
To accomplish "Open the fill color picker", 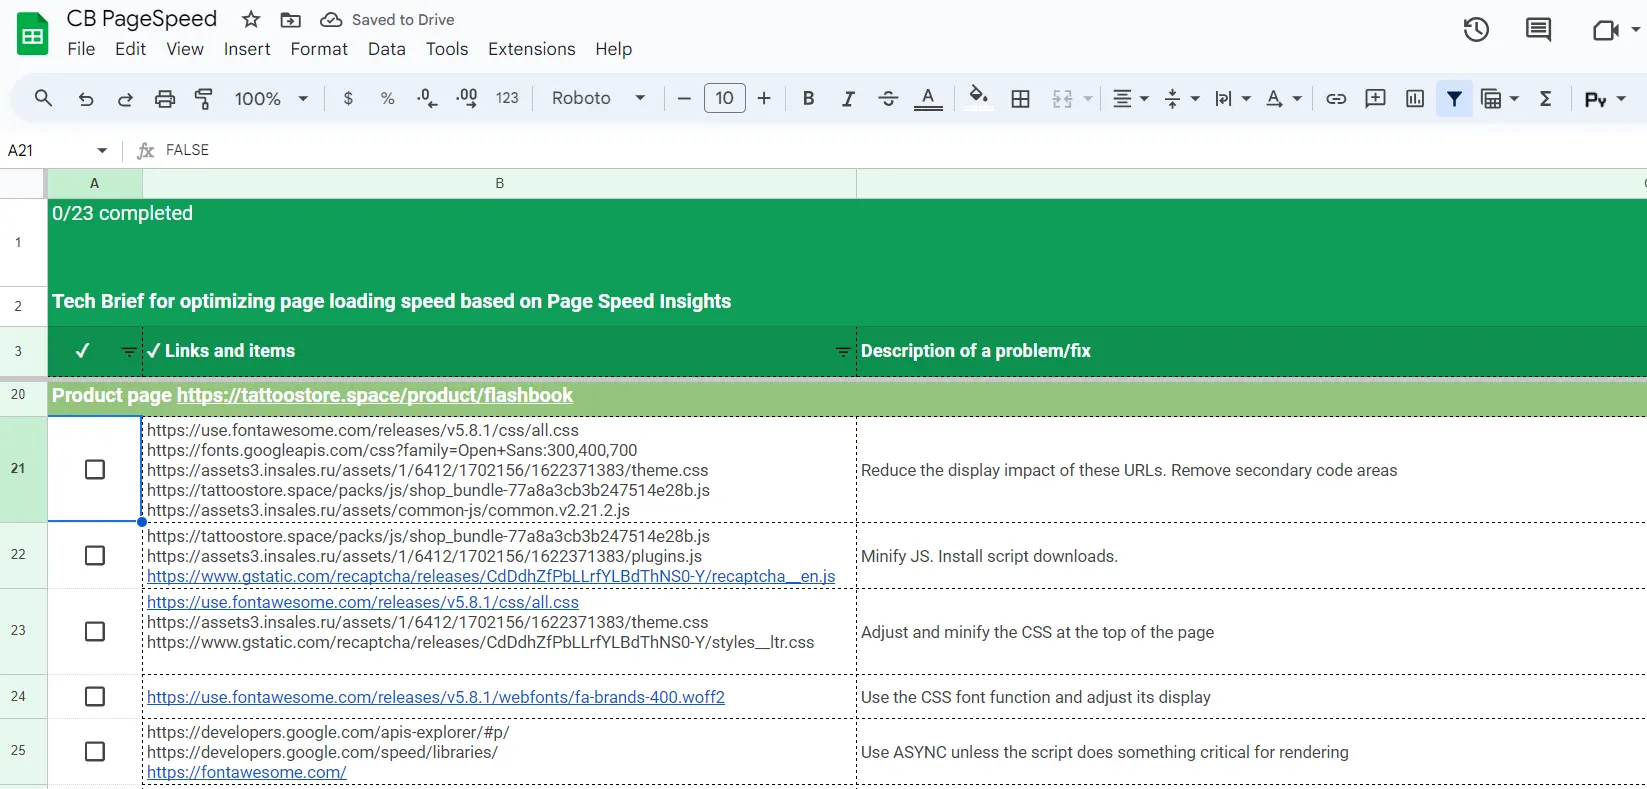I will [978, 97].
